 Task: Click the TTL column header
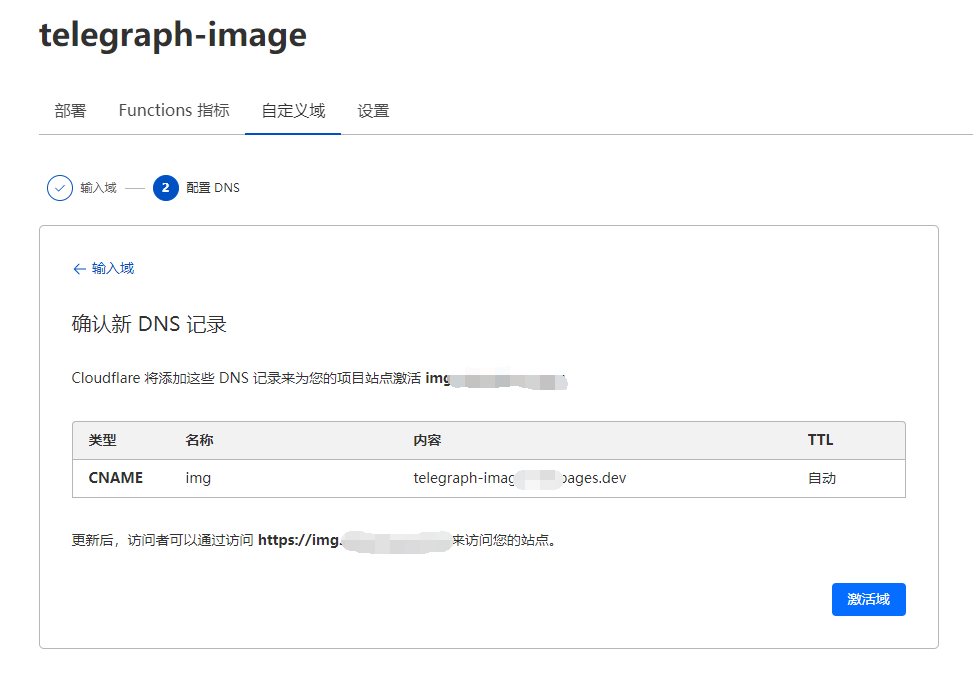(820, 440)
